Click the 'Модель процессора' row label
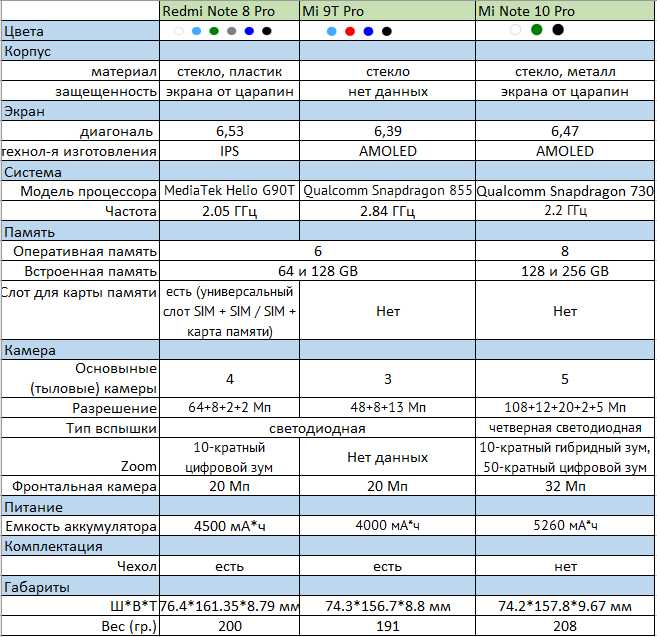Image resolution: width=657 pixels, height=637 pixels. (80, 191)
